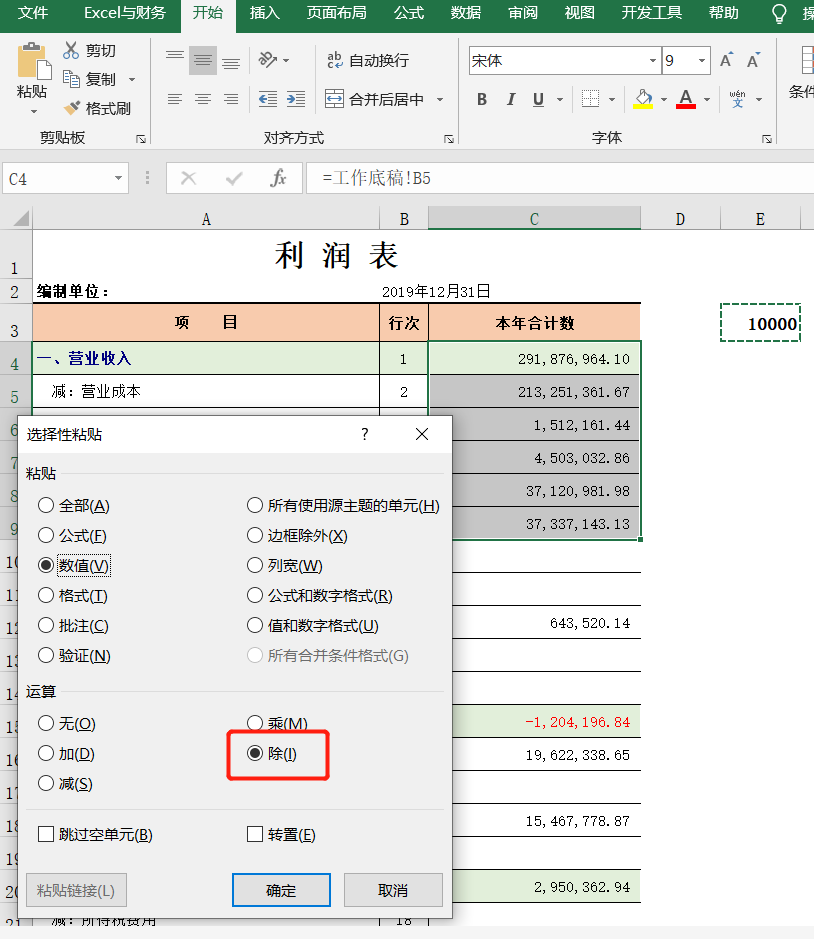Click the 确定 button

[x=281, y=890]
